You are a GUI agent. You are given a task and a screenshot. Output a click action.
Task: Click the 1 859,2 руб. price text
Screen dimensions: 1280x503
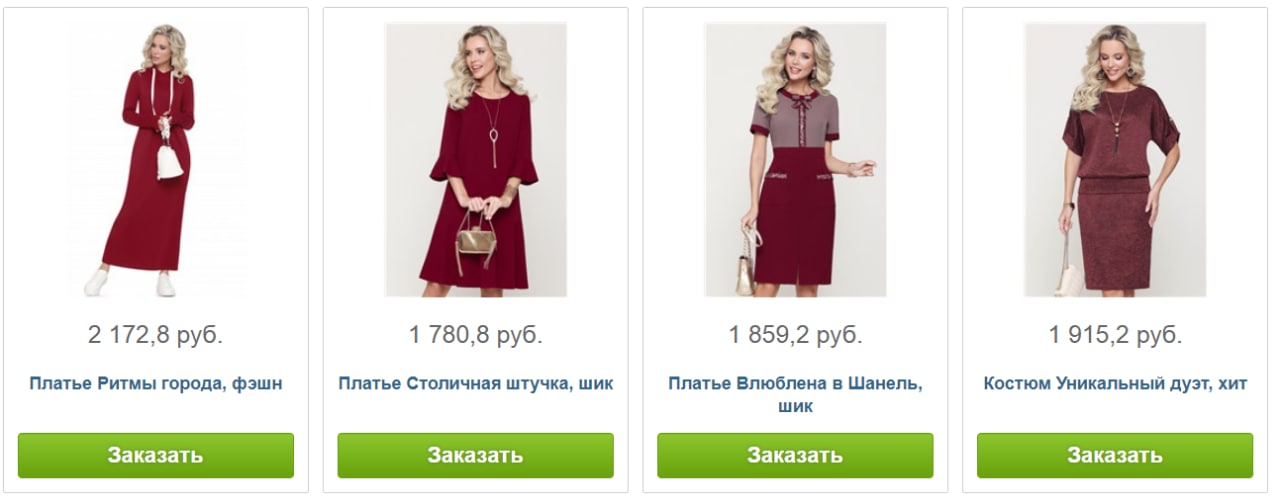click(795, 335)
